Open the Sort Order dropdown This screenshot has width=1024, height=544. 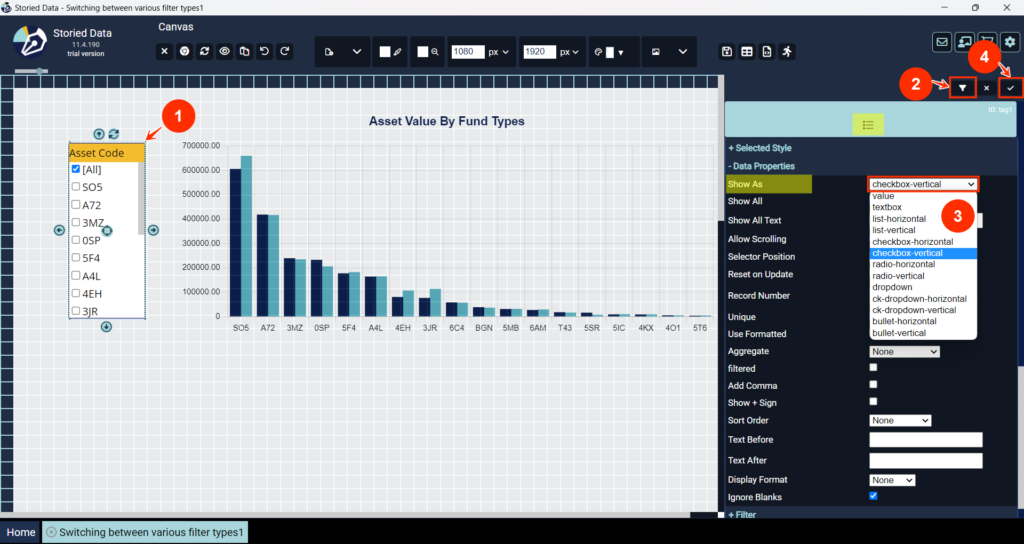[900, 420]
